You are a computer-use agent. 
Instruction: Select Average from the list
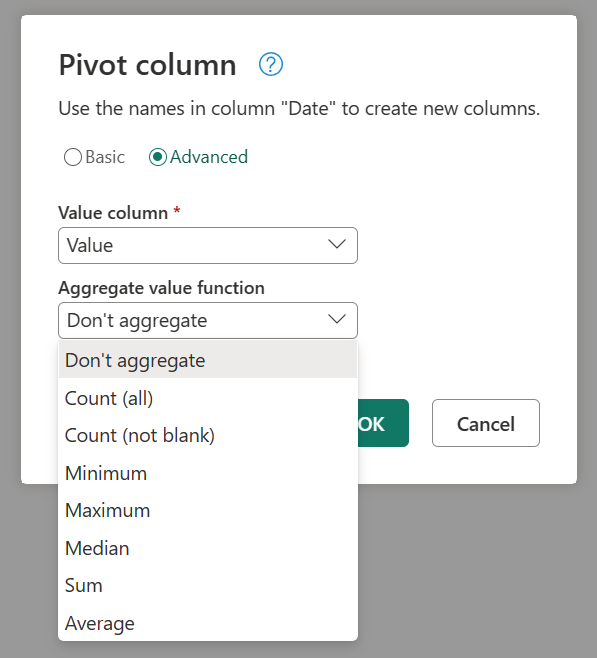tap(208, 623)
